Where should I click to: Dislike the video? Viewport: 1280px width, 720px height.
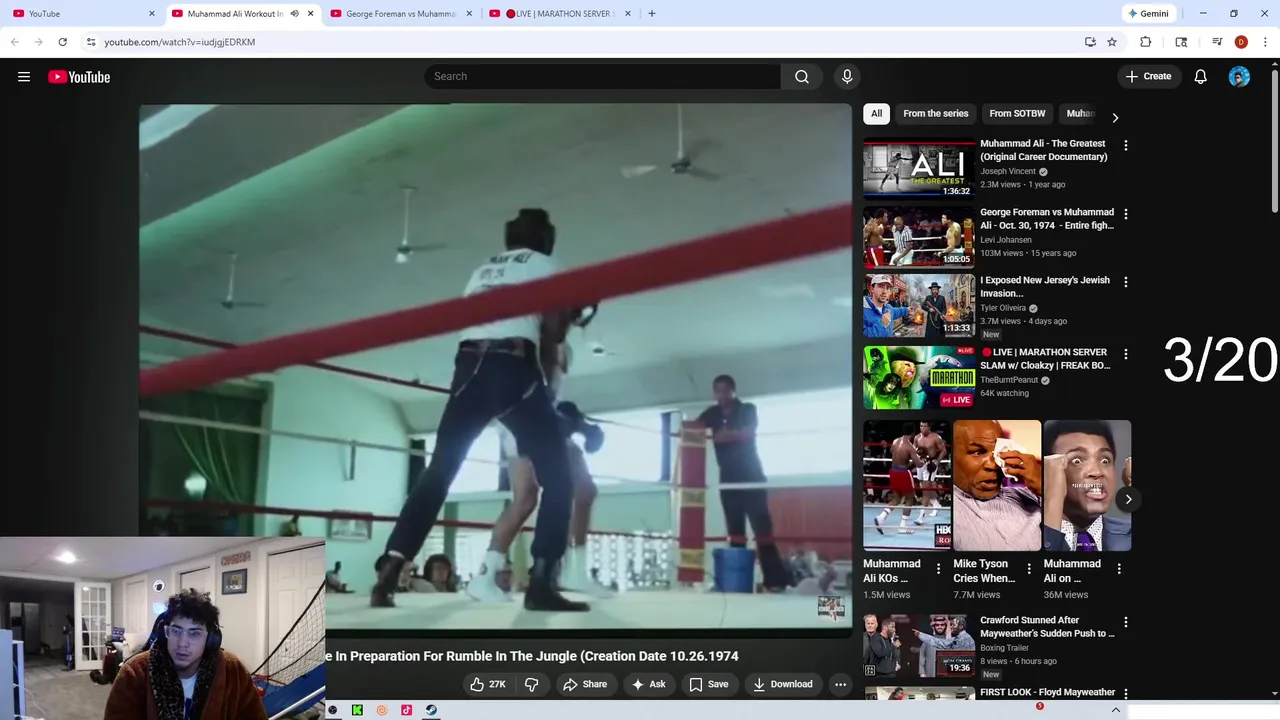coord(532,684)
